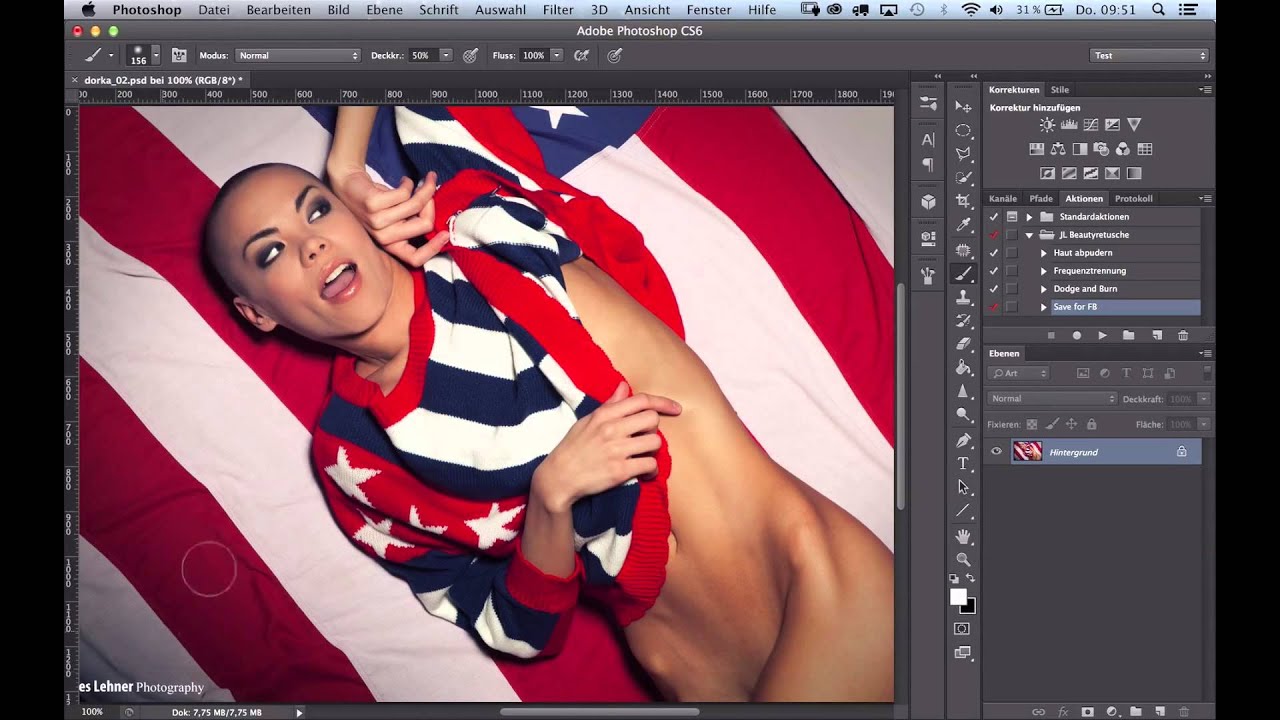Select the Clone Stamp tool

963,297
